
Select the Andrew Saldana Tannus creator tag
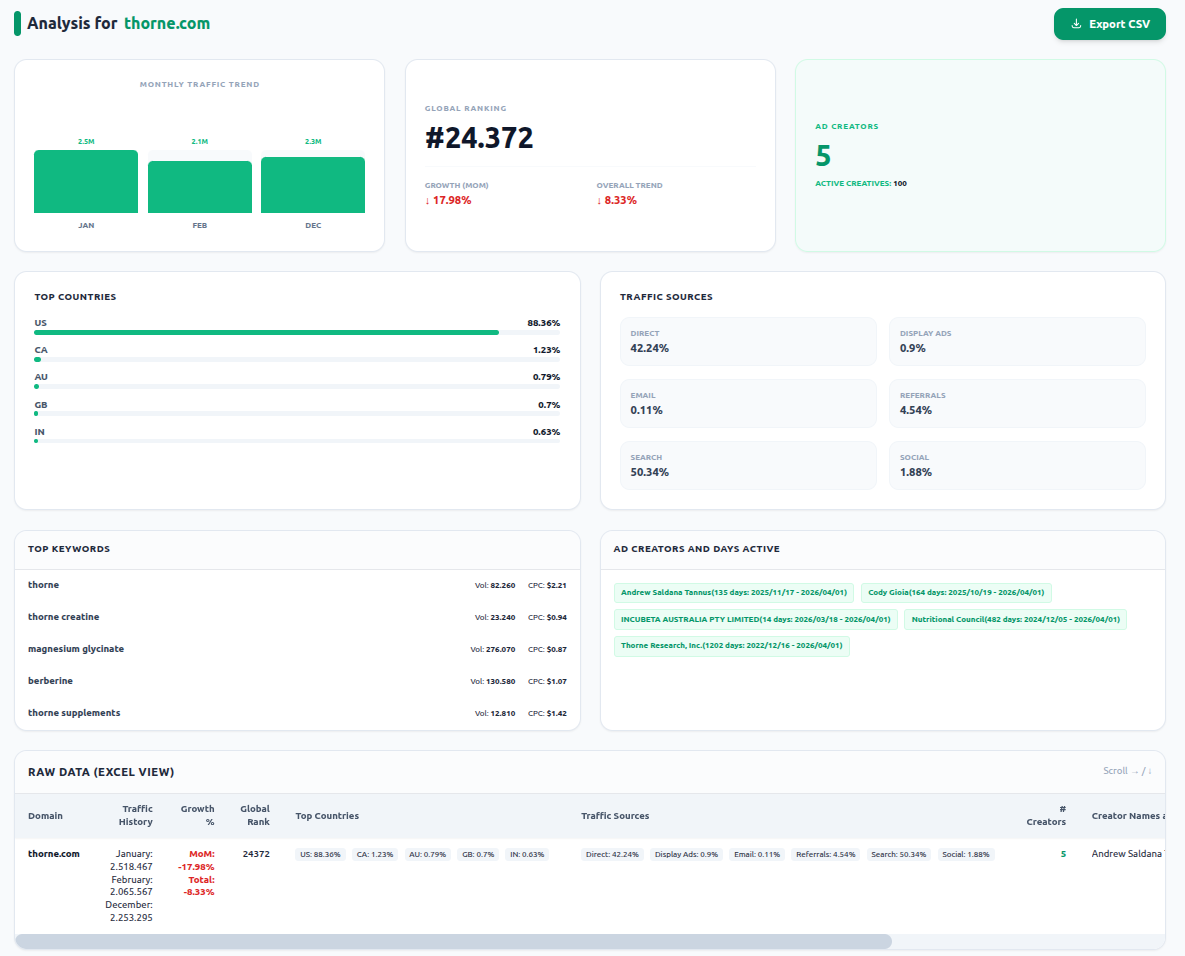point(734,592)
